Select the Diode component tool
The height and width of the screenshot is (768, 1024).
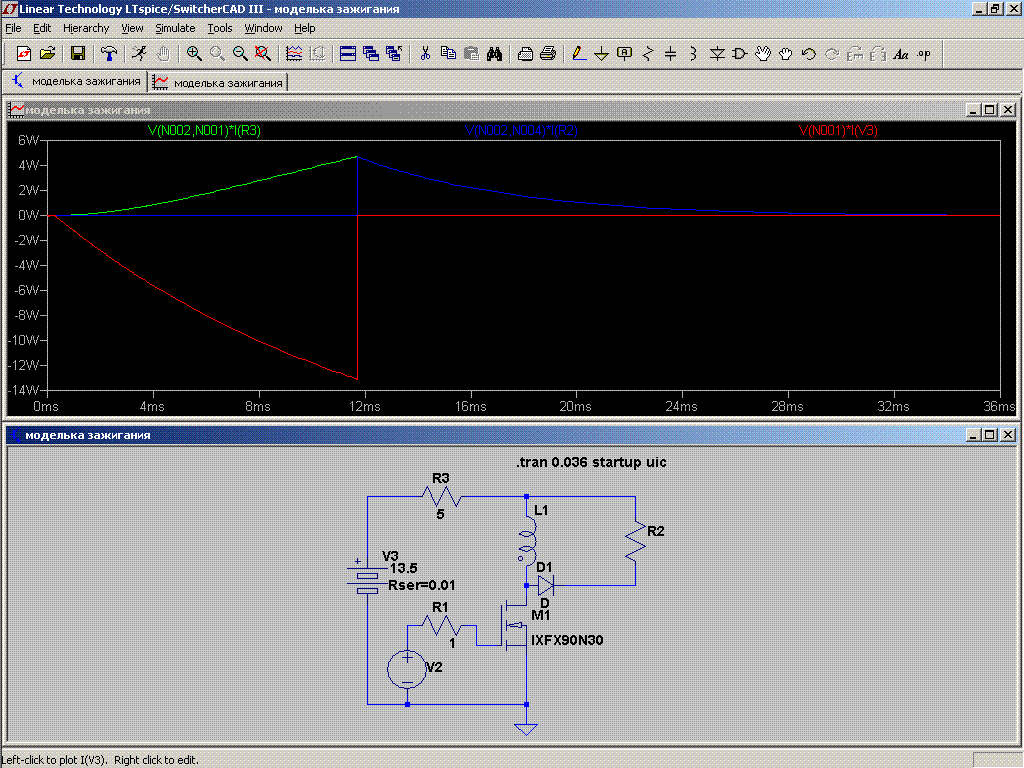pos(717,54)
